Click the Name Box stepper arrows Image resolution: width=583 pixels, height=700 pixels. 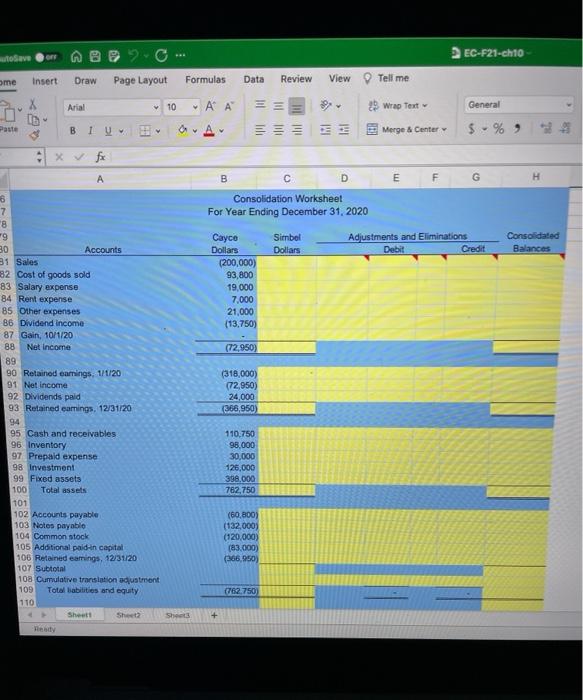40,157
